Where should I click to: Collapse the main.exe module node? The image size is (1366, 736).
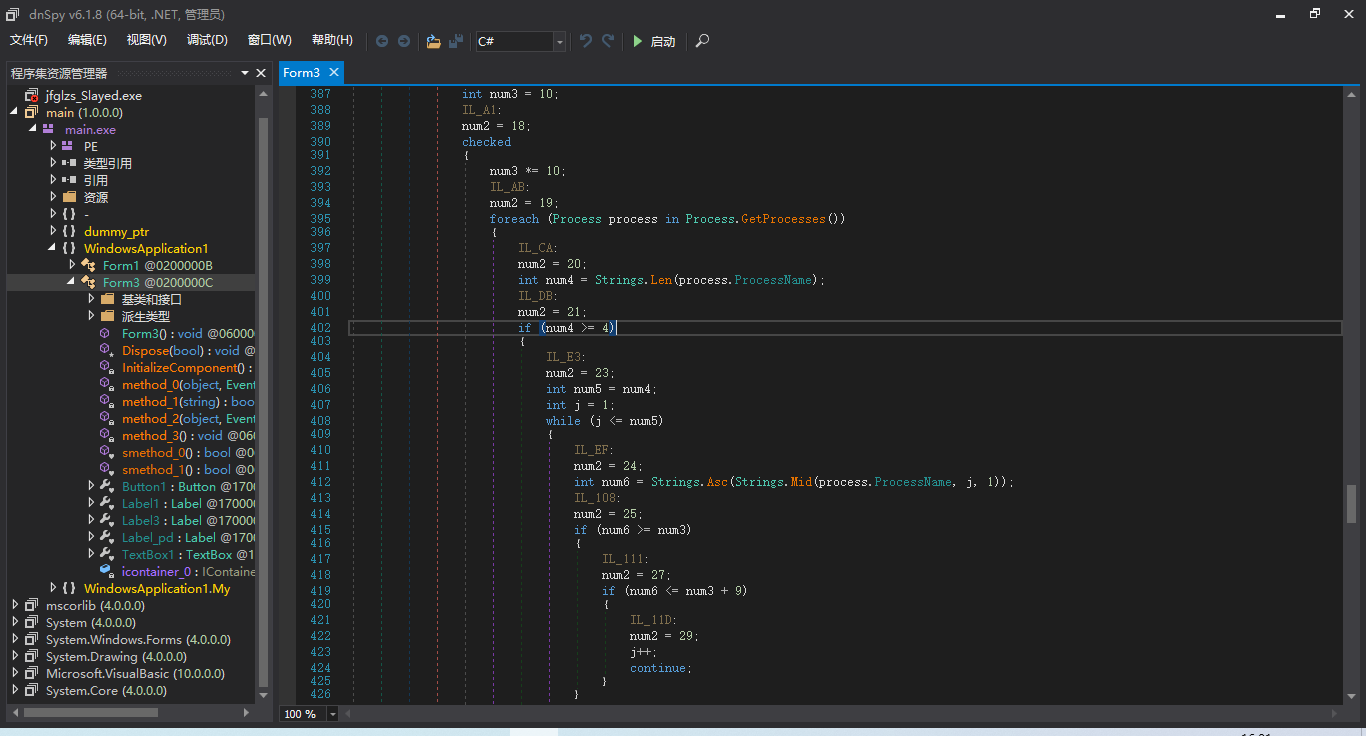[x=32, y=130]
